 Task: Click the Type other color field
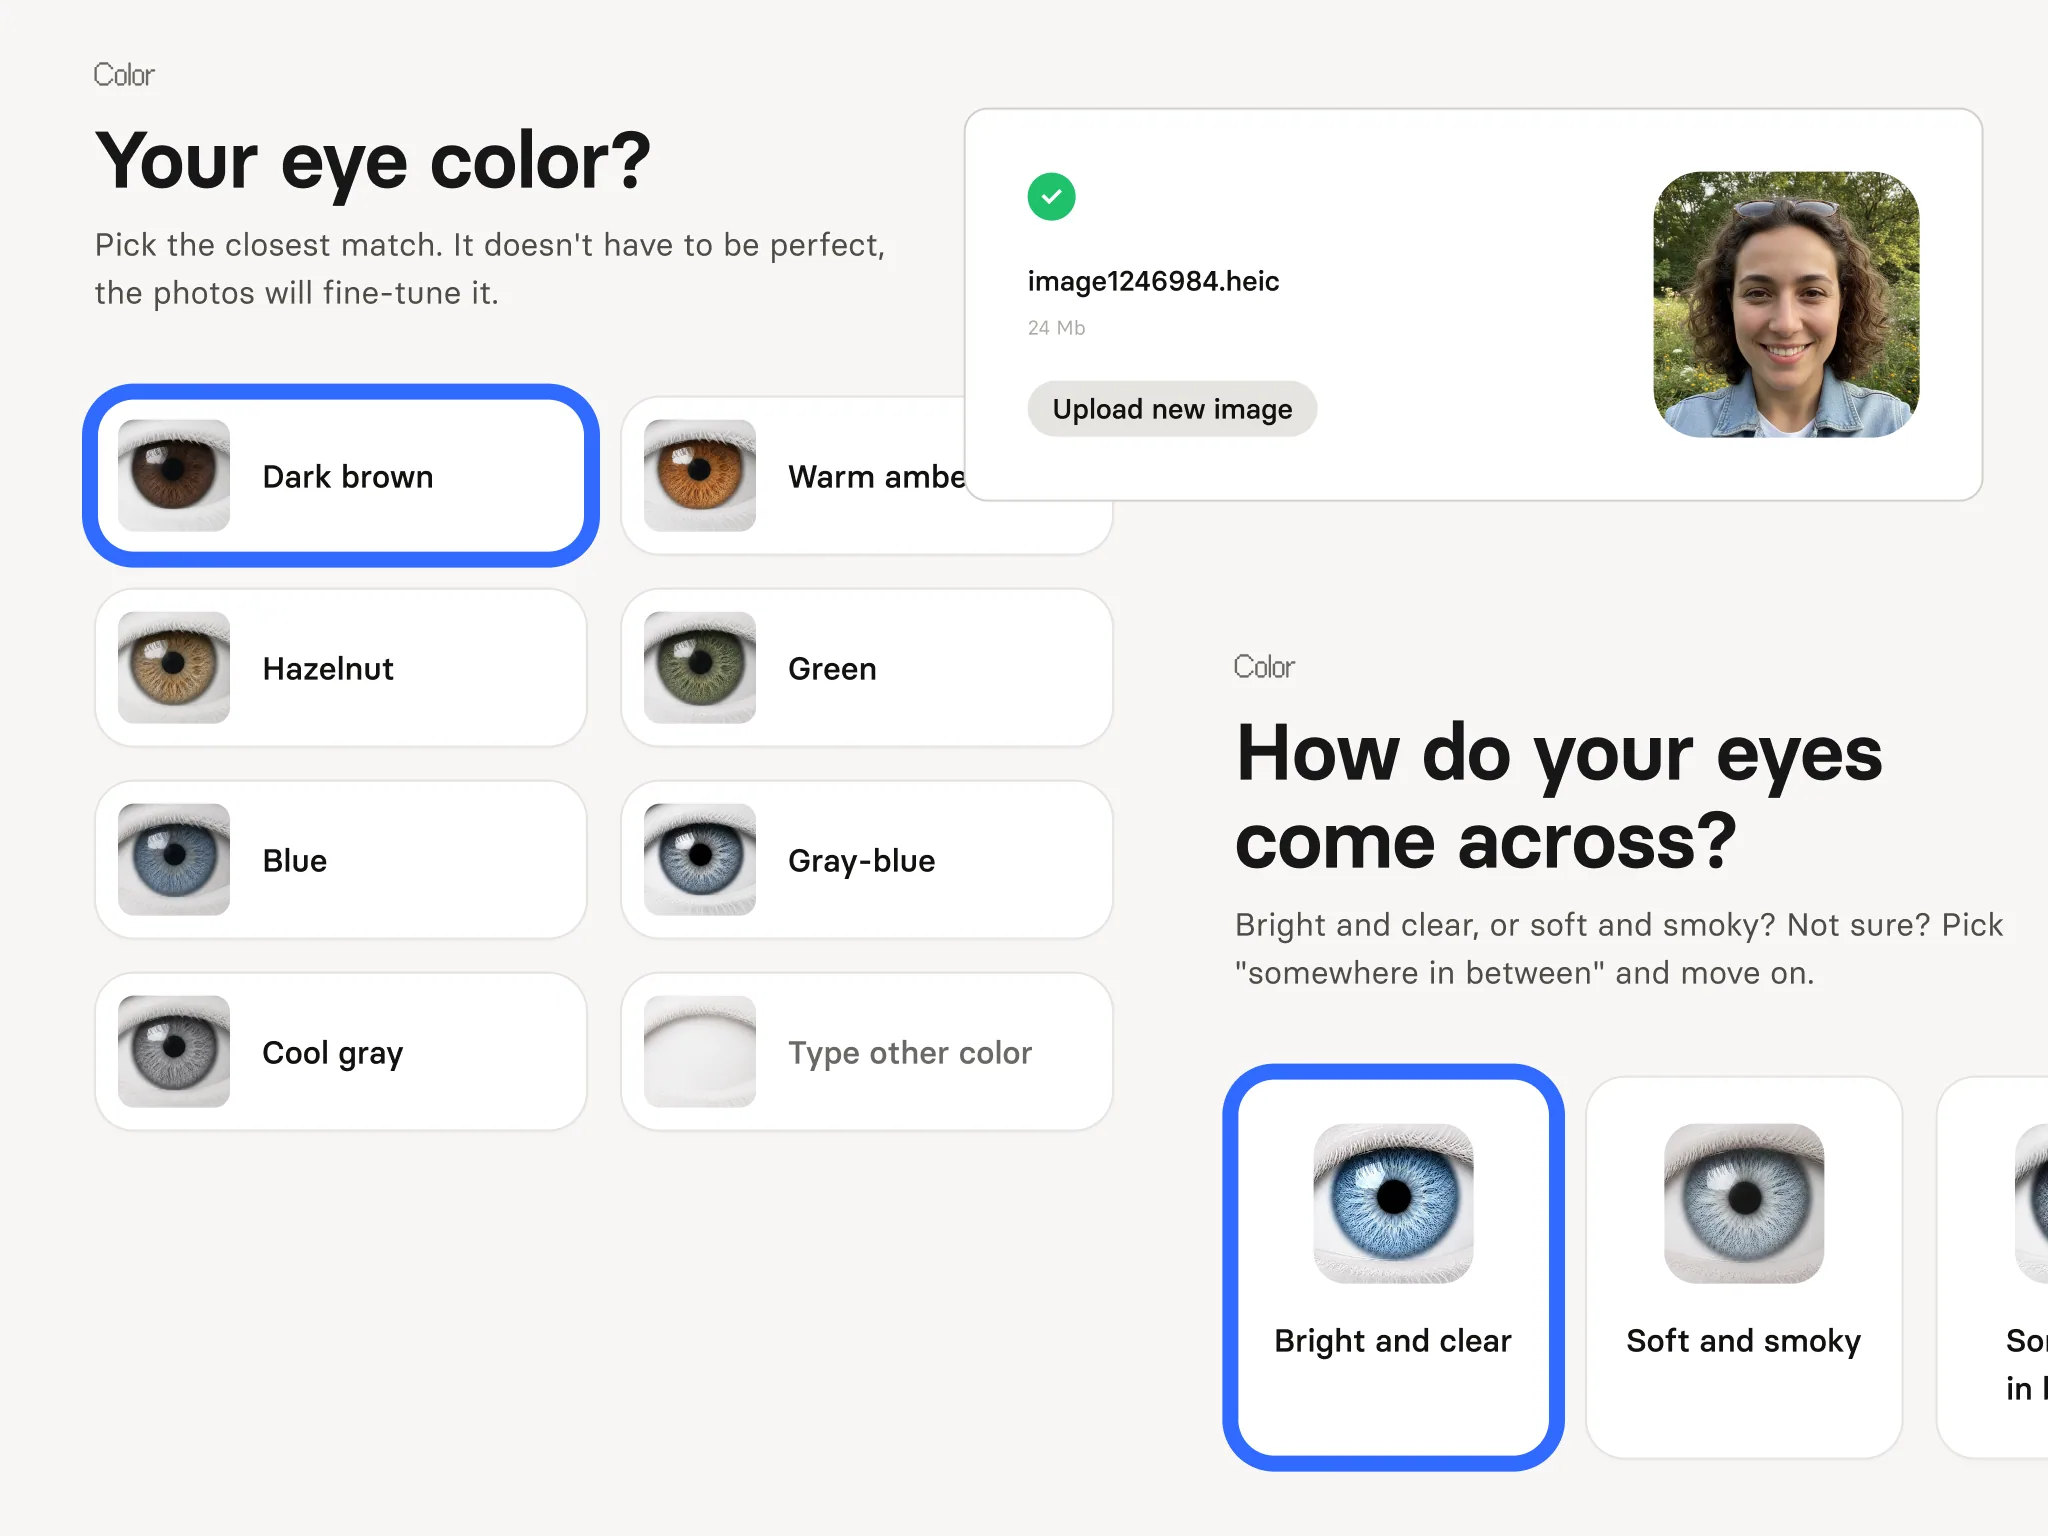pos(867,1052)
